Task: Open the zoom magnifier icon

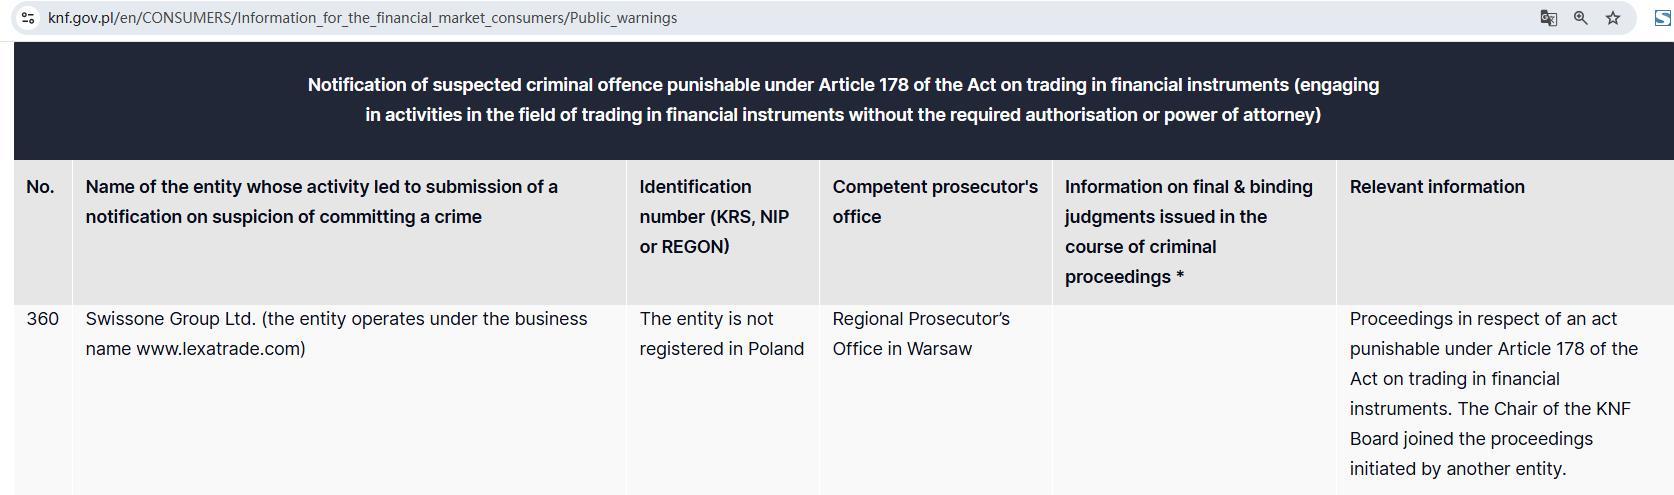Action: pyautogui.click(x=1581, y=18)
